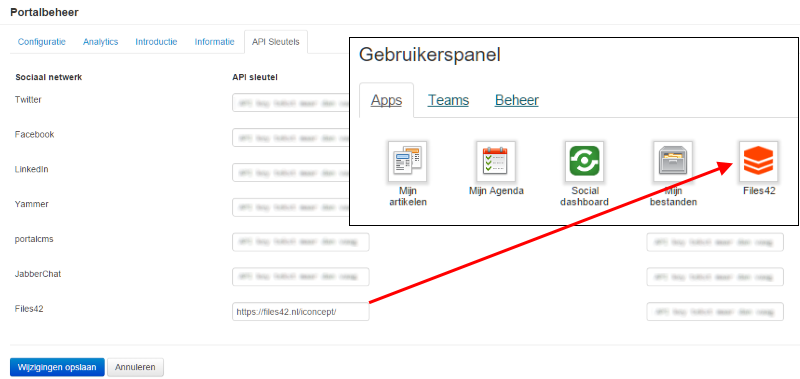Open the Informatie tab
This screenshot has height=379, width=800.
(214, 42)
